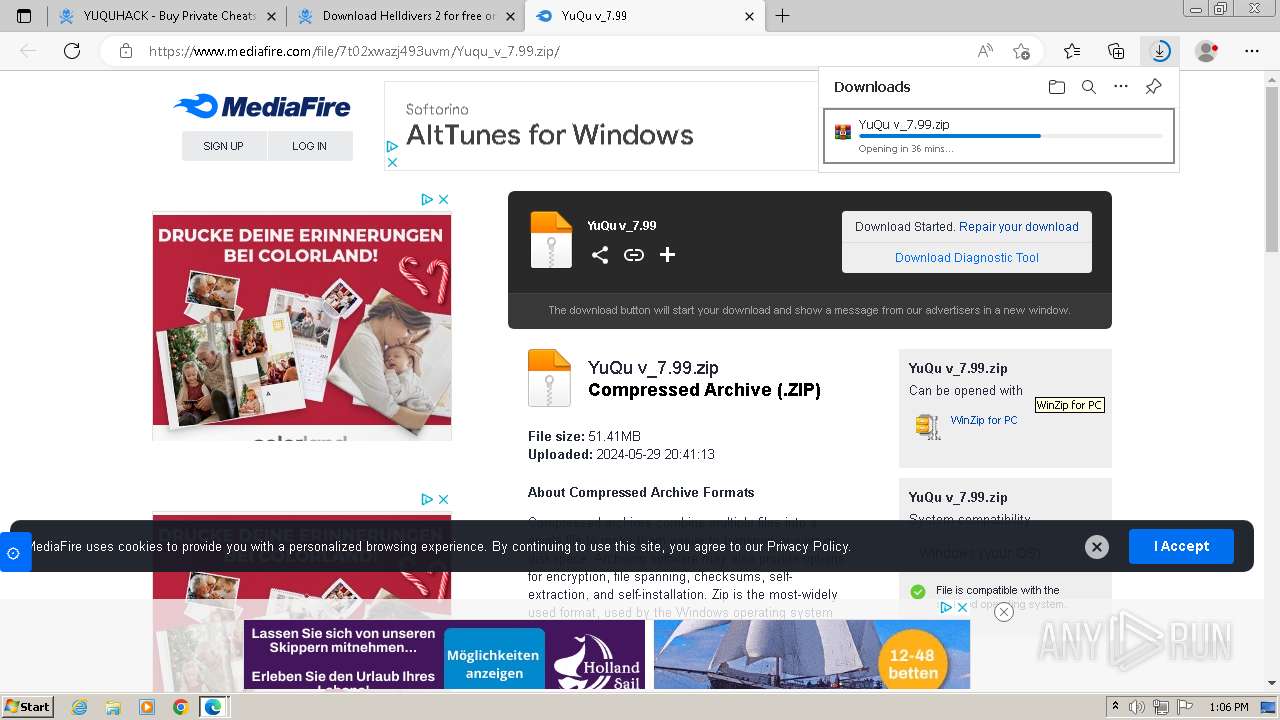Image resolution: width=1280 pixels, height=720 pixels.
Task: Show hidden system tray icons
Action: pos(1116,707)
